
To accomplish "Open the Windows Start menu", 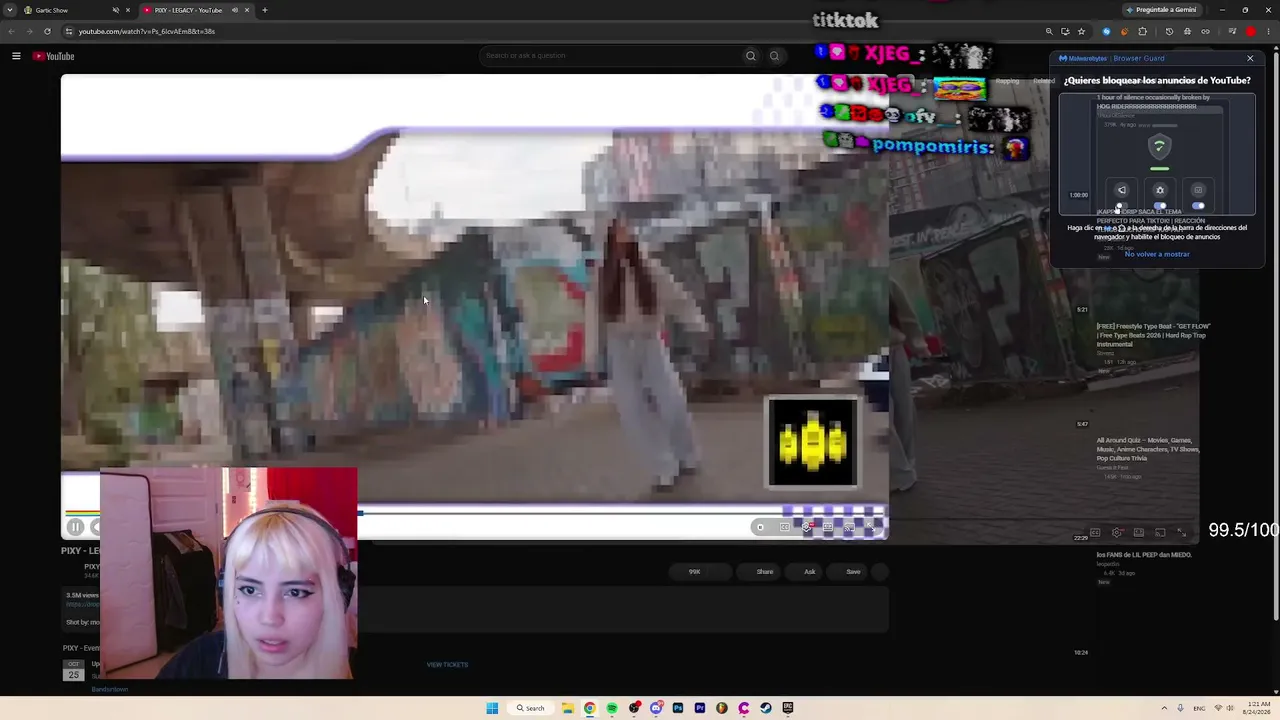I will coord(492,708).
